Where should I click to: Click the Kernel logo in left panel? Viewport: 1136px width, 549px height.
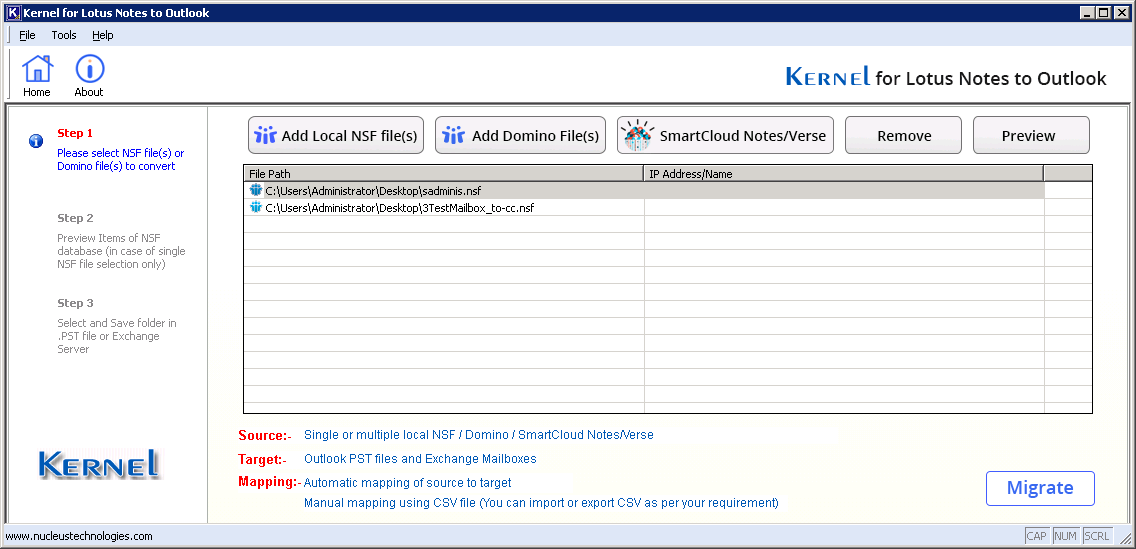[x=99, y=464]
